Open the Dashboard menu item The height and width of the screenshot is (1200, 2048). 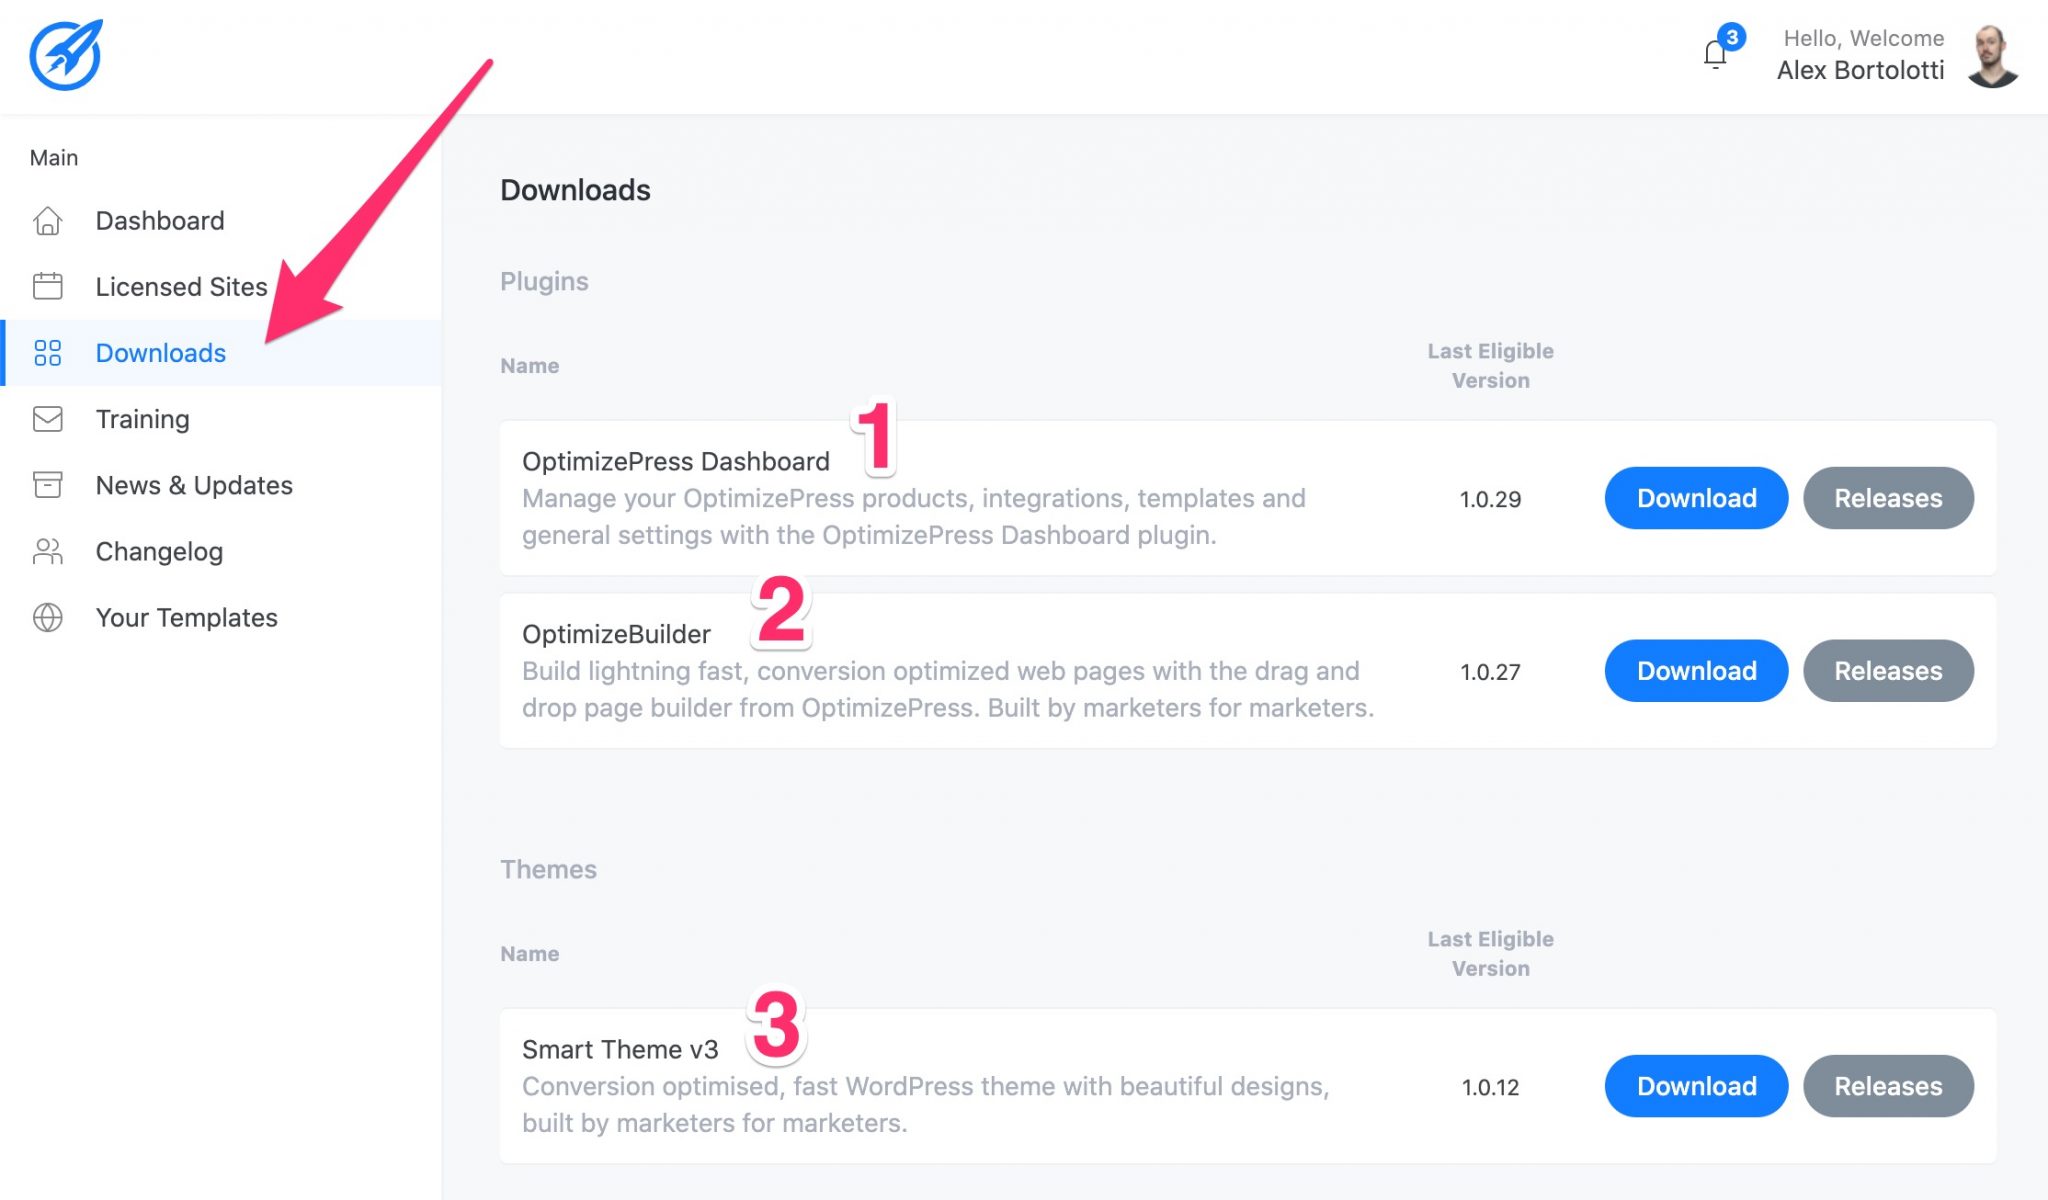point(160,221)
